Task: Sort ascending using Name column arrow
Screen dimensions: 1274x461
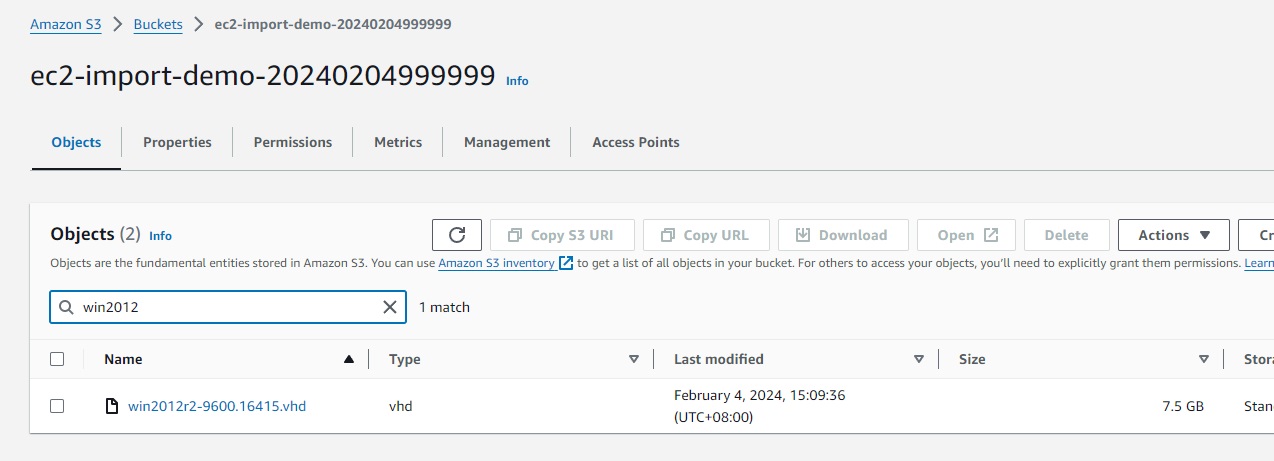Action: click(x=348, y=359)
